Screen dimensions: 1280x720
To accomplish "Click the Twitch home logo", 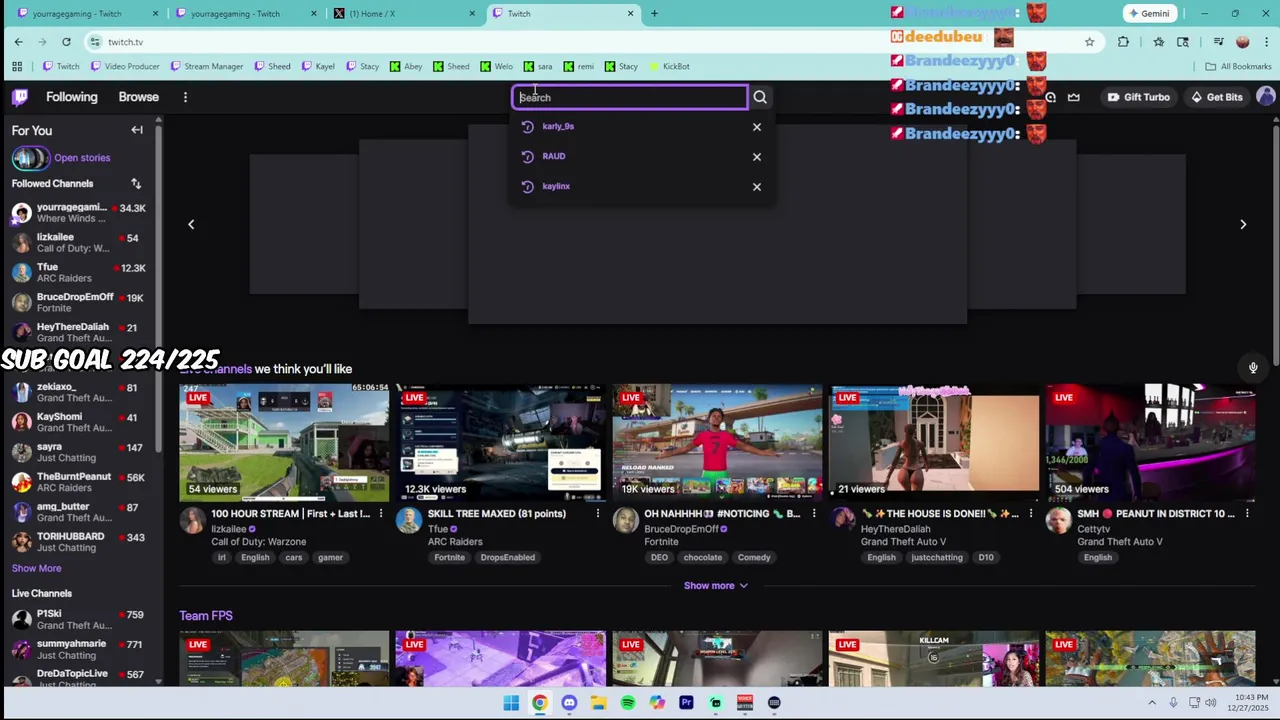I will click(20, 97).
